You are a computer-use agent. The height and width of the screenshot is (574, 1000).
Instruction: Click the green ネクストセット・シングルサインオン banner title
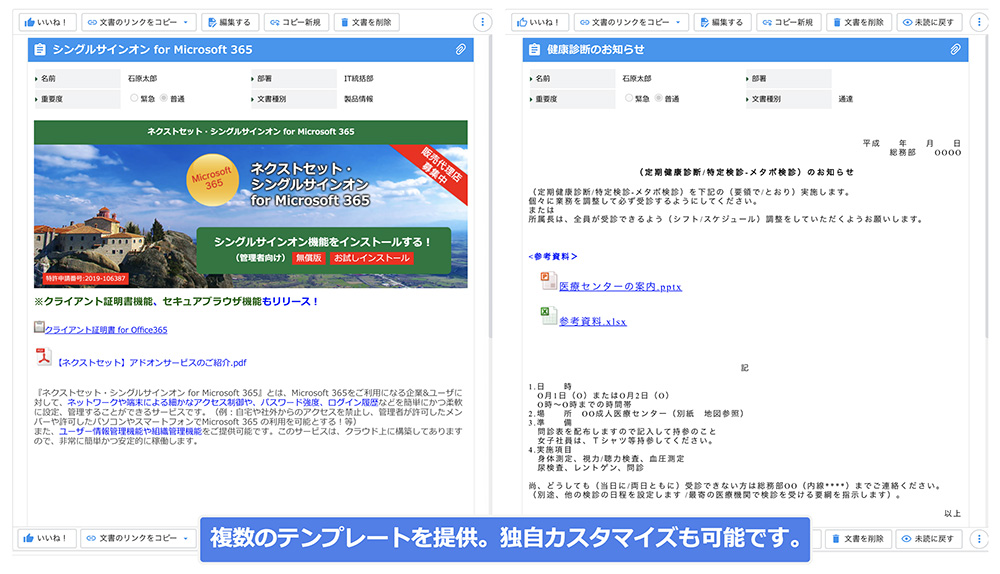(251, 131)
